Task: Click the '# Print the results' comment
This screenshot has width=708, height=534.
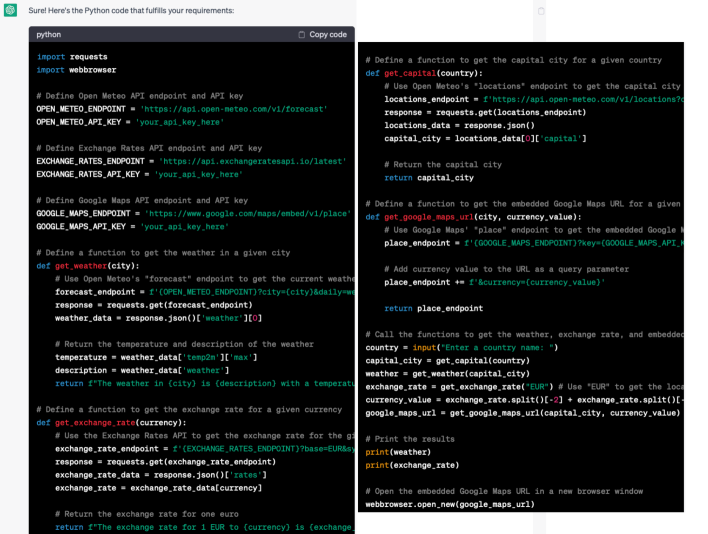Action: point(410,439)
